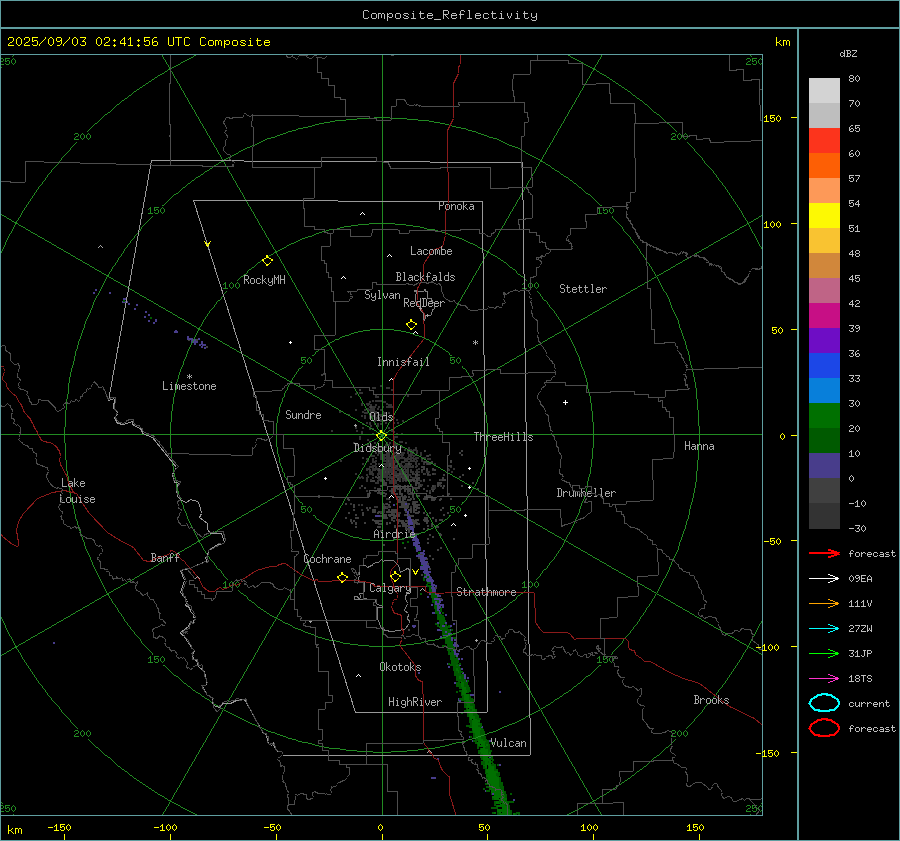The height and width of the screenshot is (841, 900).
Task: Click the cyan current ellipse legend icon
Action: (x=824, y=703)
